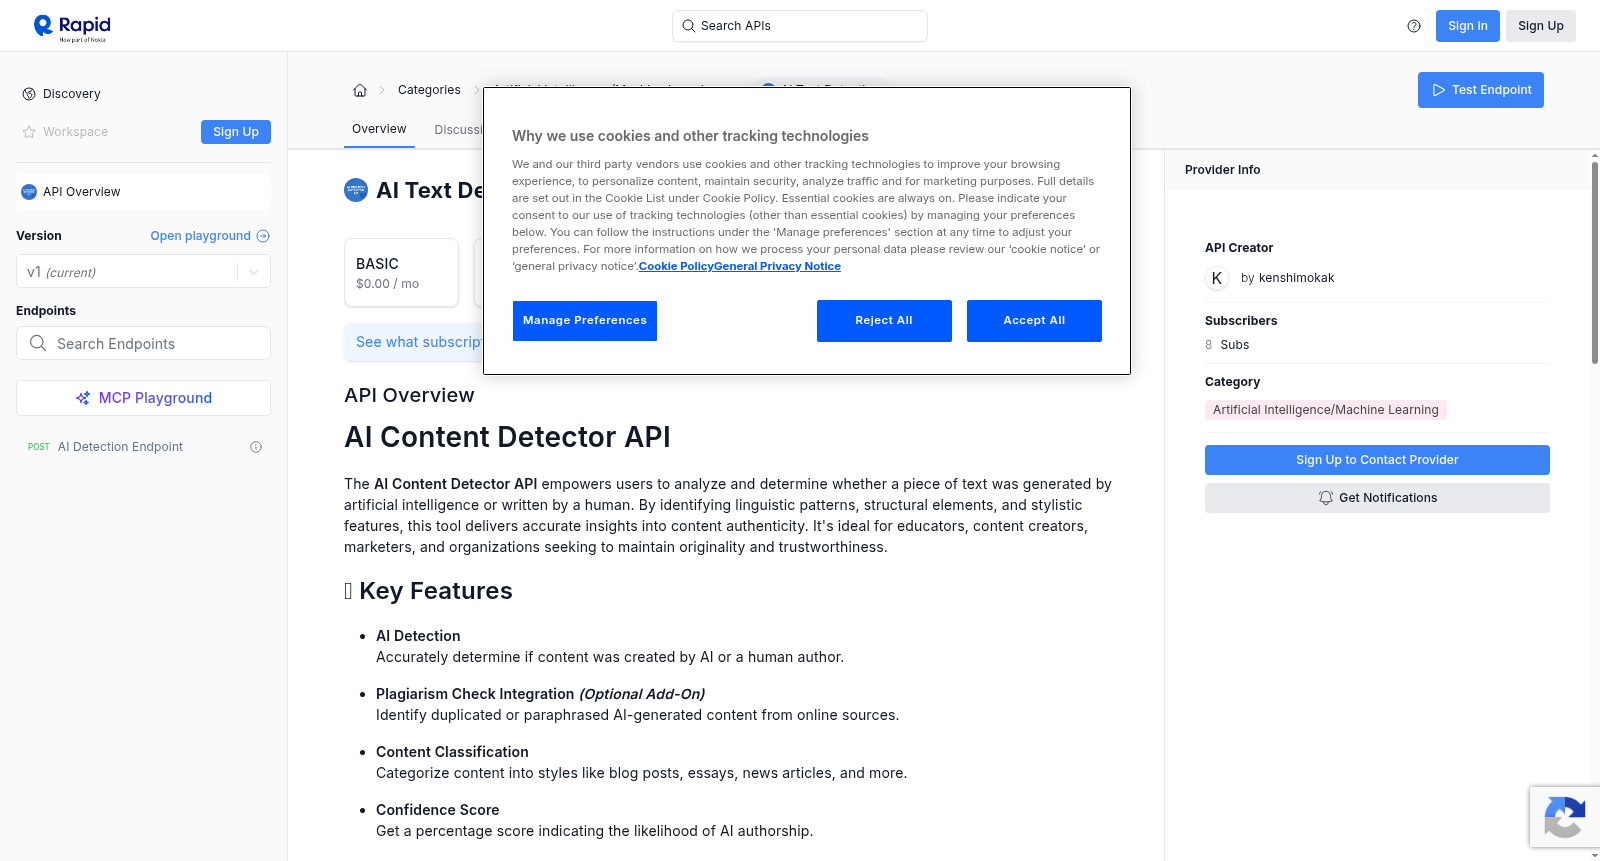Click the magnifier in Search Endpoints
Viewport: 1600px width, 861px height.
[38, 343]
